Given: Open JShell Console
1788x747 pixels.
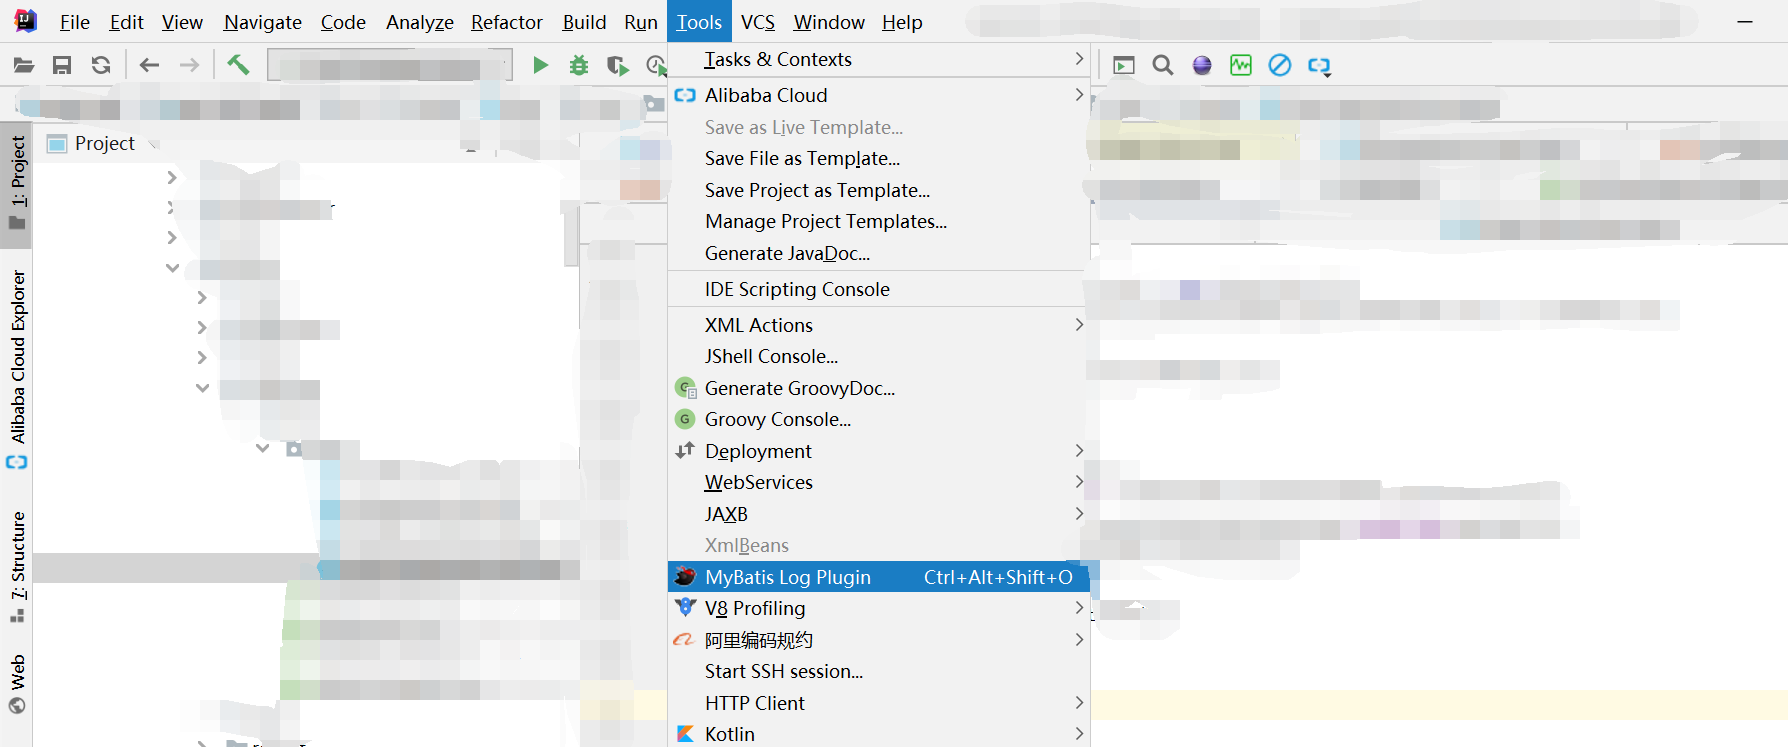Looking at the screenshot, I should click(x=879, y=356).
